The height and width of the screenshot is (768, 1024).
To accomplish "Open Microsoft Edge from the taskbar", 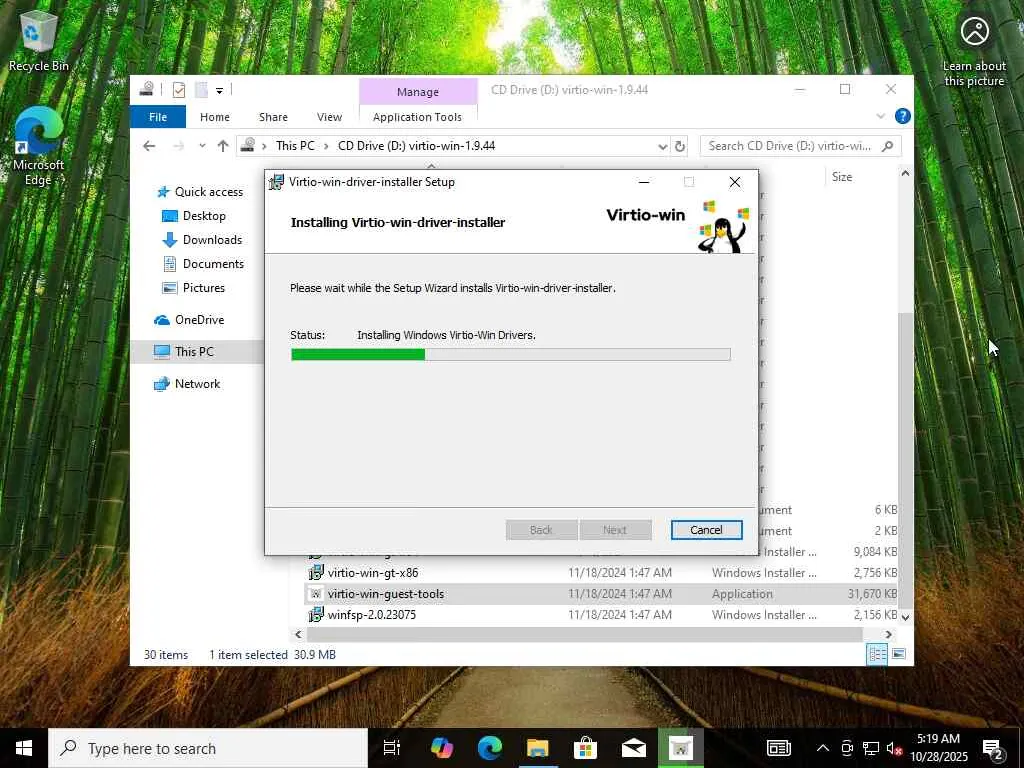I will point(490,748).
